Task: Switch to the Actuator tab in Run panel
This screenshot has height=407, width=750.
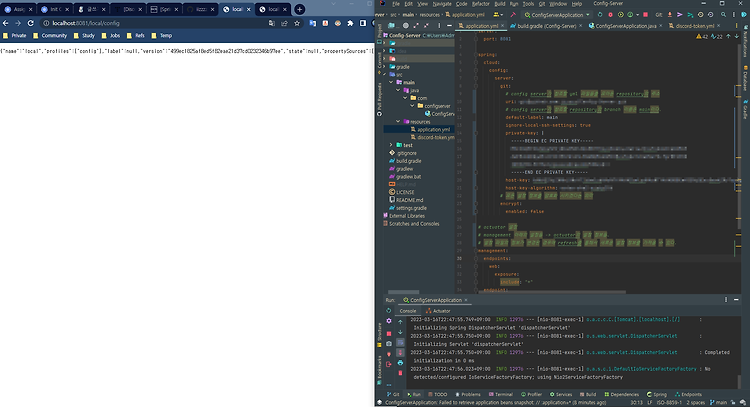Action: point(438,311)
